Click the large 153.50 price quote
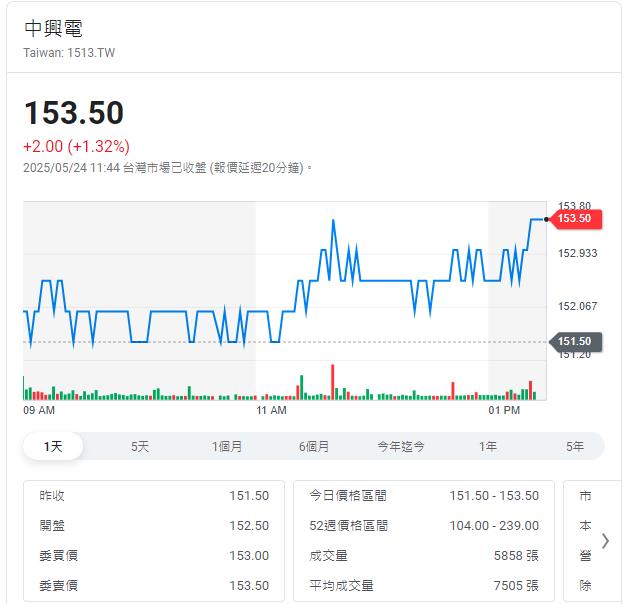 click(74, 113)
